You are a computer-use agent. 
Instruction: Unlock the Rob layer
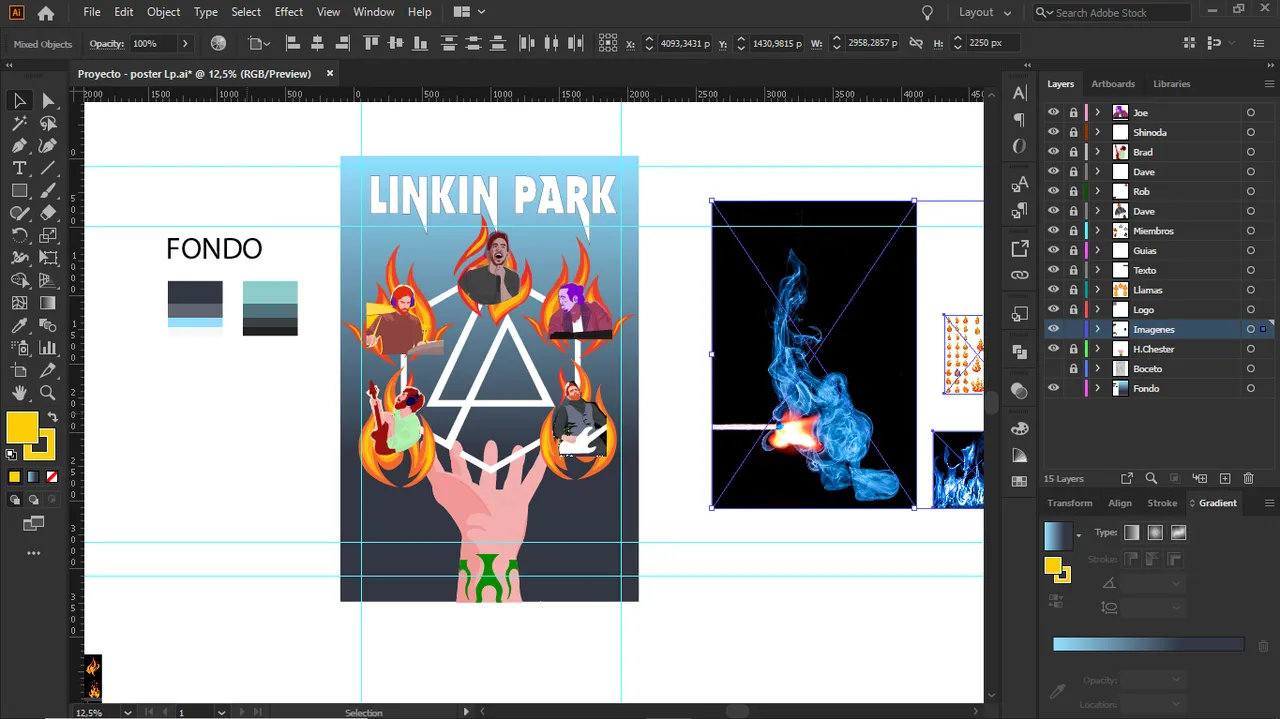[1073, 191]
